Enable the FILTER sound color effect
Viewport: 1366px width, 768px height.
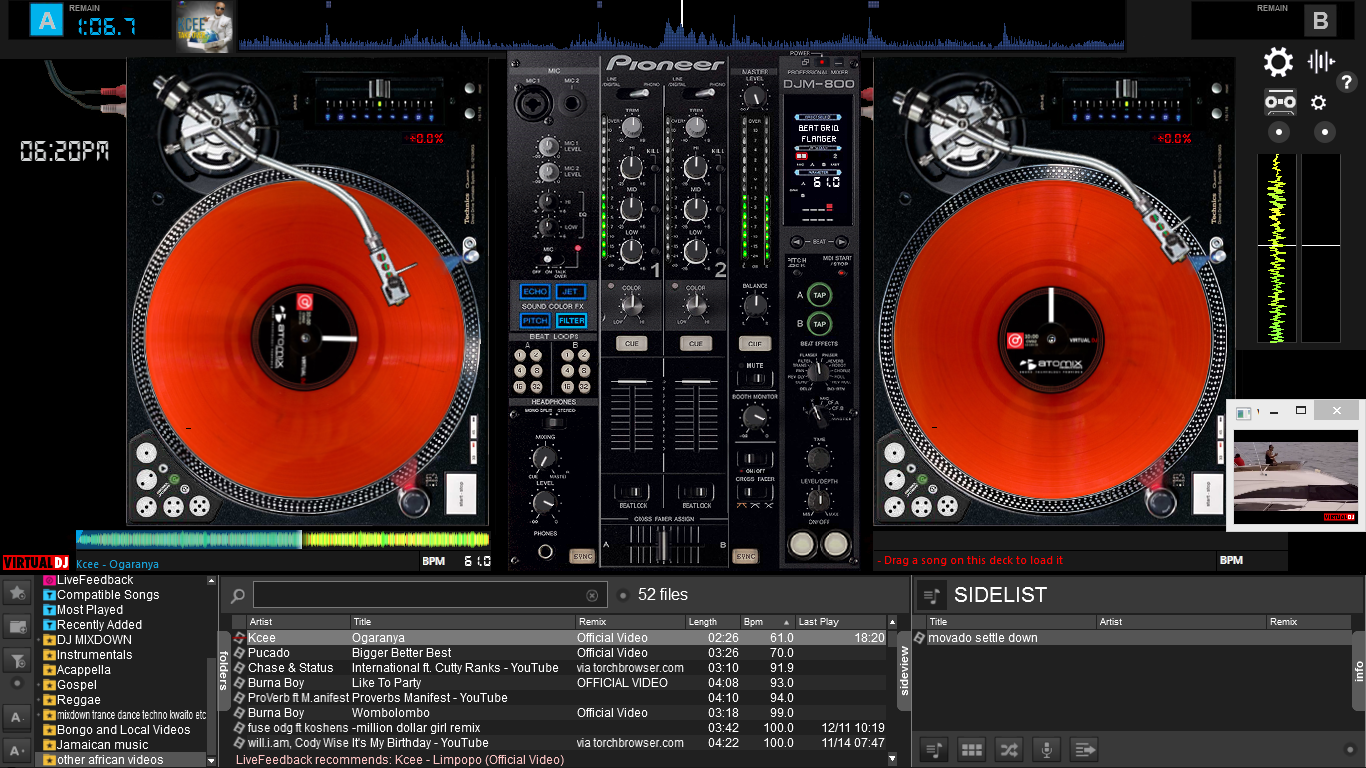point(571,320)
